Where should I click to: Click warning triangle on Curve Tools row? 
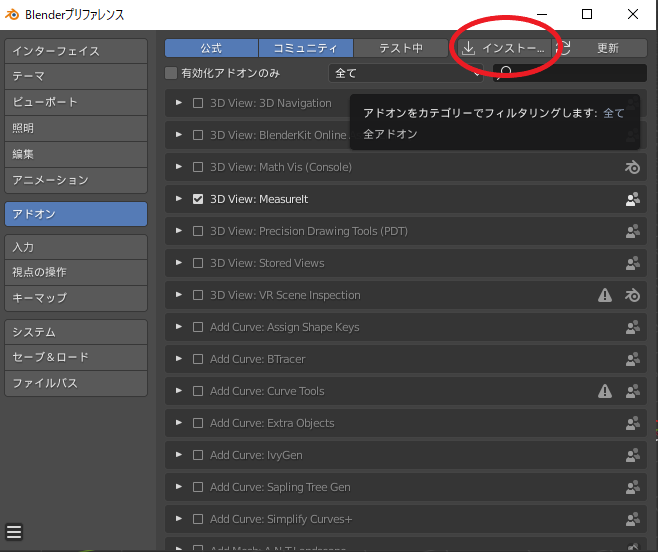point(605,391)
